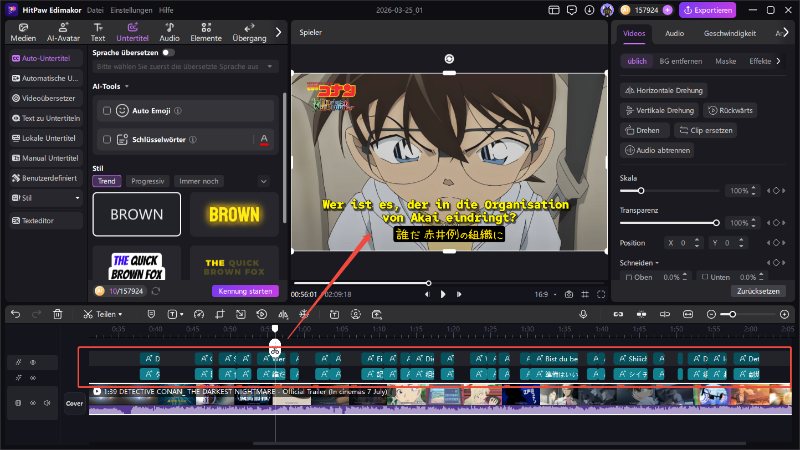Switch to the Geschwindigkeit tab
Screen dimensions: 800x450
[x=729, y=32]
